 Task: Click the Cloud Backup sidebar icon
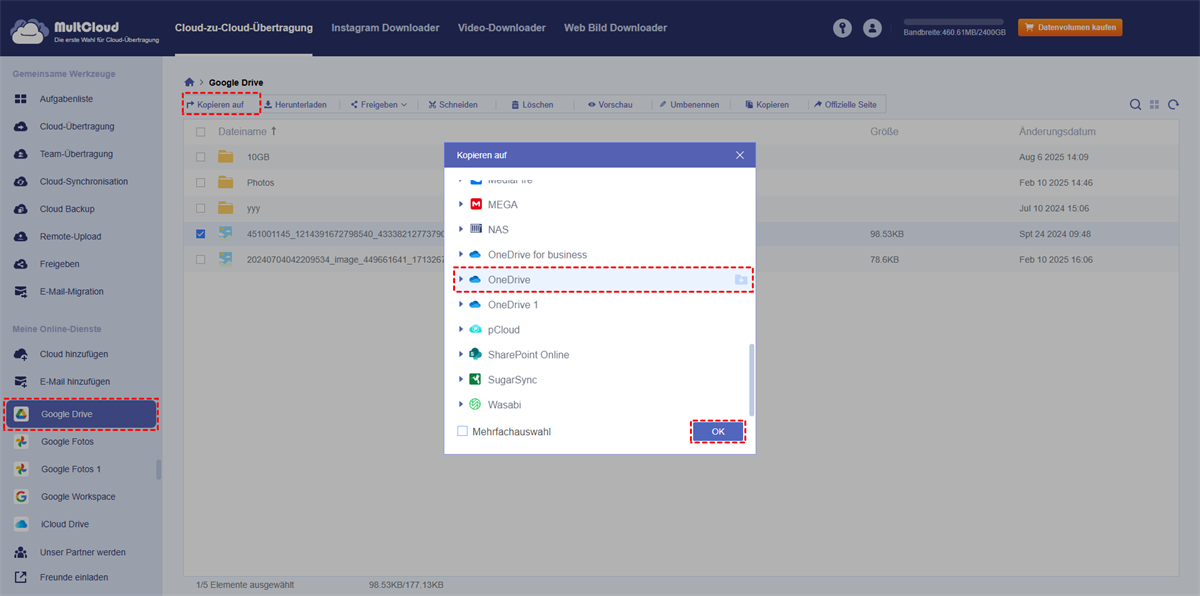tap(21, 209)
